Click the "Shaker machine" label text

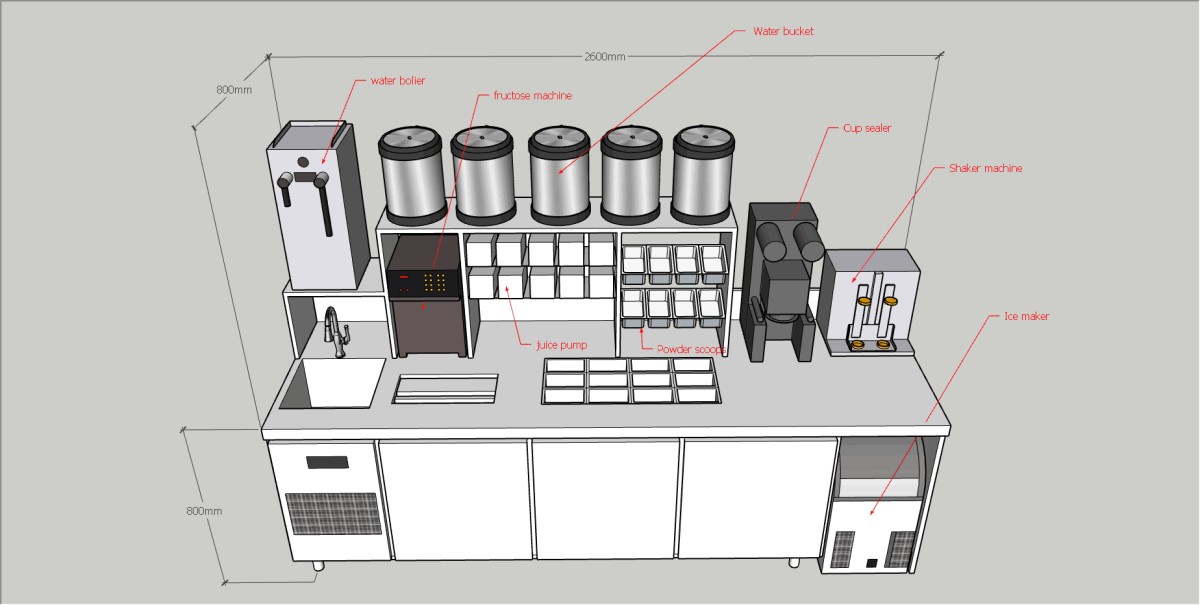click(985, 168)
